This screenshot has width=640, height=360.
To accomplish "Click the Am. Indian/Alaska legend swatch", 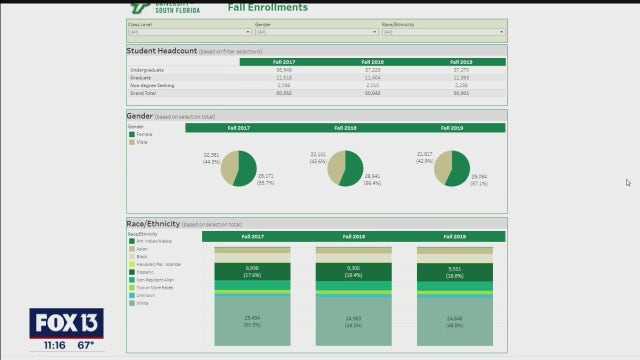I will 132,241.
